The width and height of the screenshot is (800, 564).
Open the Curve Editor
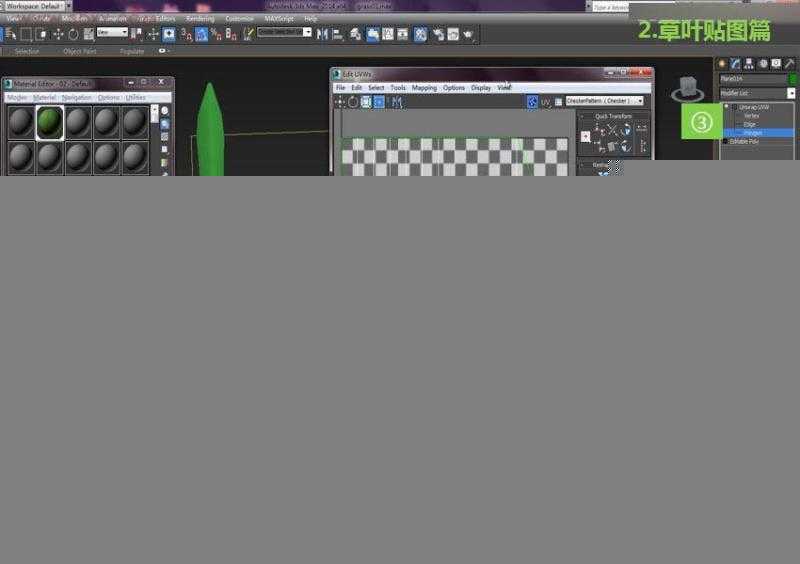coord(388,34)
